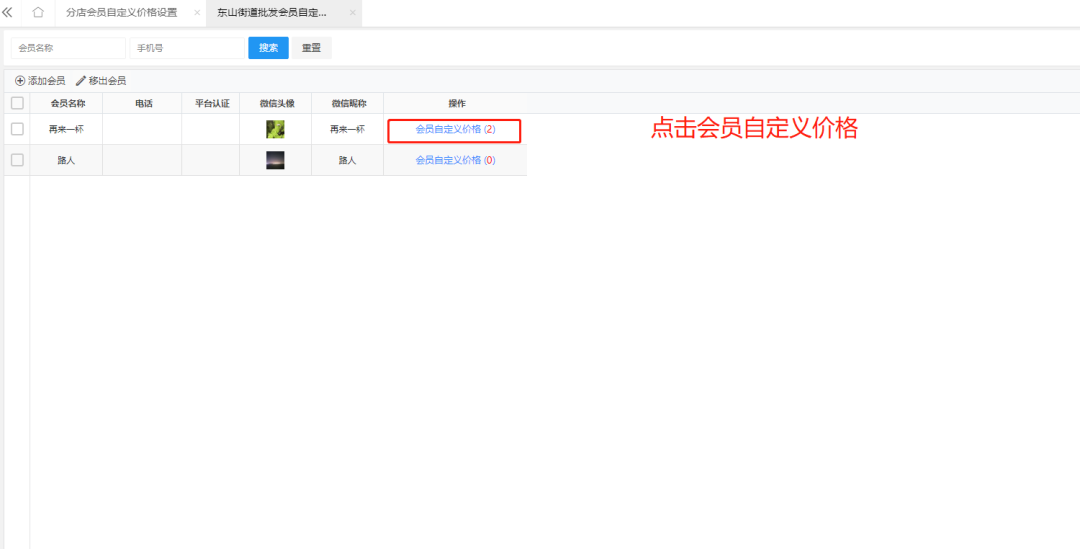Click the 移出会员 pencil icon

(x=81, y=80)
